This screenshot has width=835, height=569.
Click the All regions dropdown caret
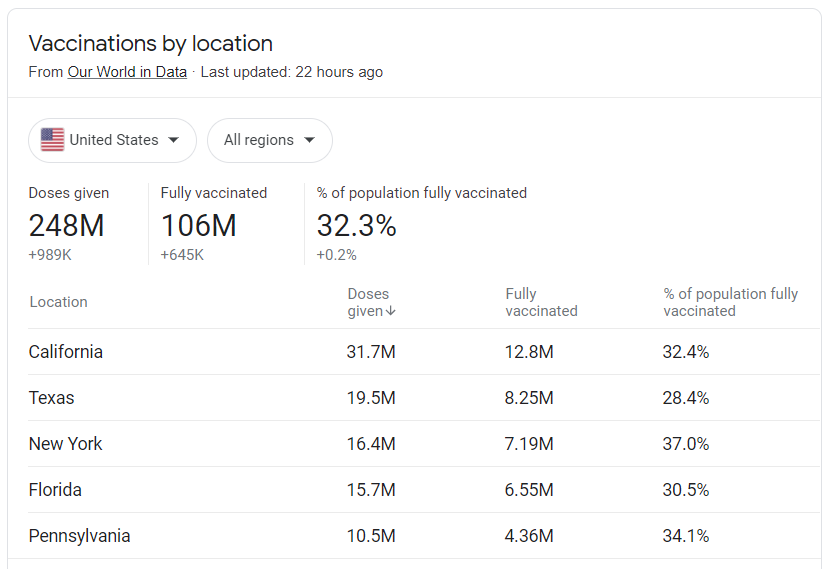coord(309,140)
